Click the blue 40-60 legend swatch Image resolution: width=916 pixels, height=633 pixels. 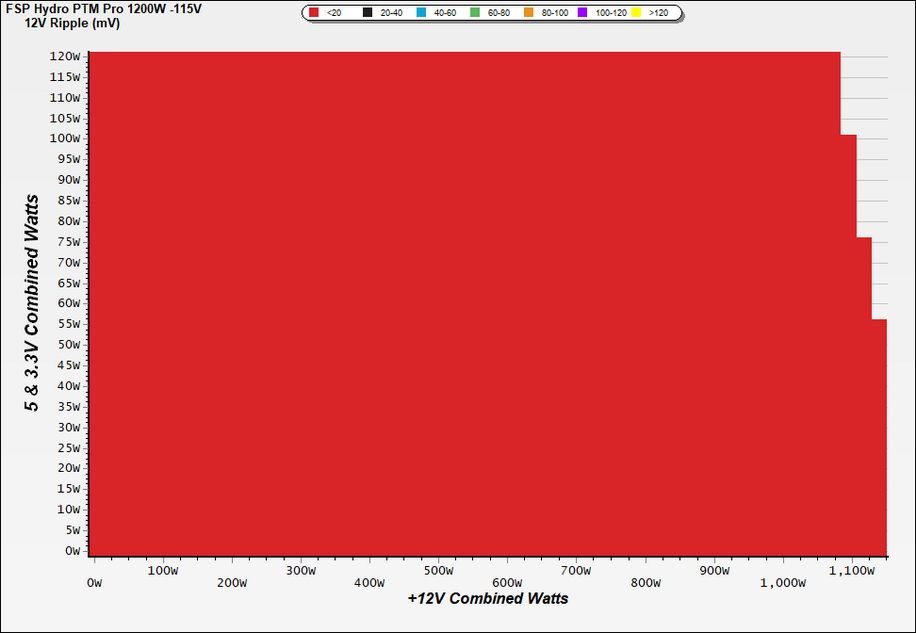click(x=421, y=12)
